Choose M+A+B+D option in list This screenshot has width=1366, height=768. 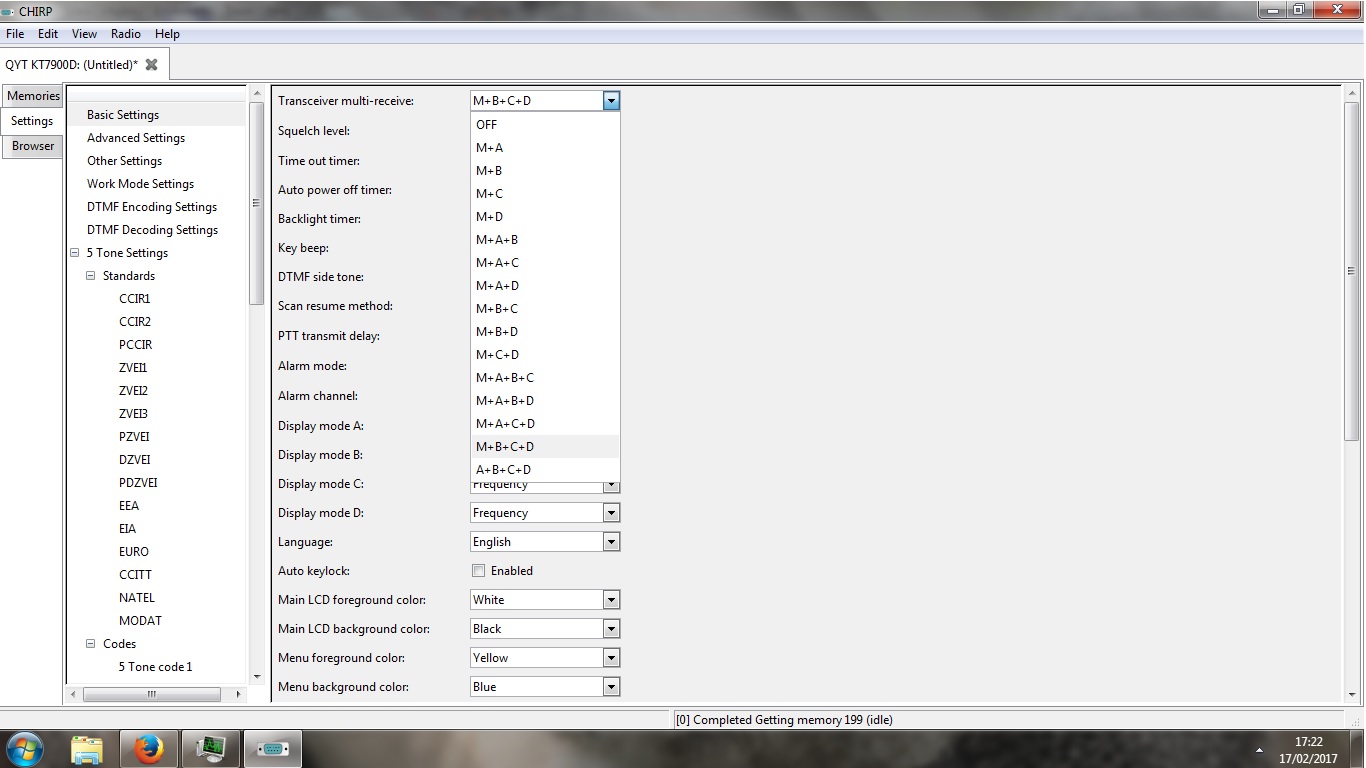[x=545, y=401]
